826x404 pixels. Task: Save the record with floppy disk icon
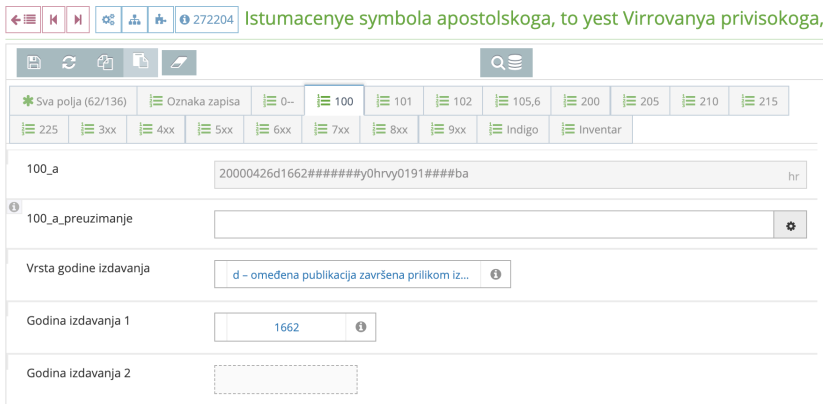[34, 63]
